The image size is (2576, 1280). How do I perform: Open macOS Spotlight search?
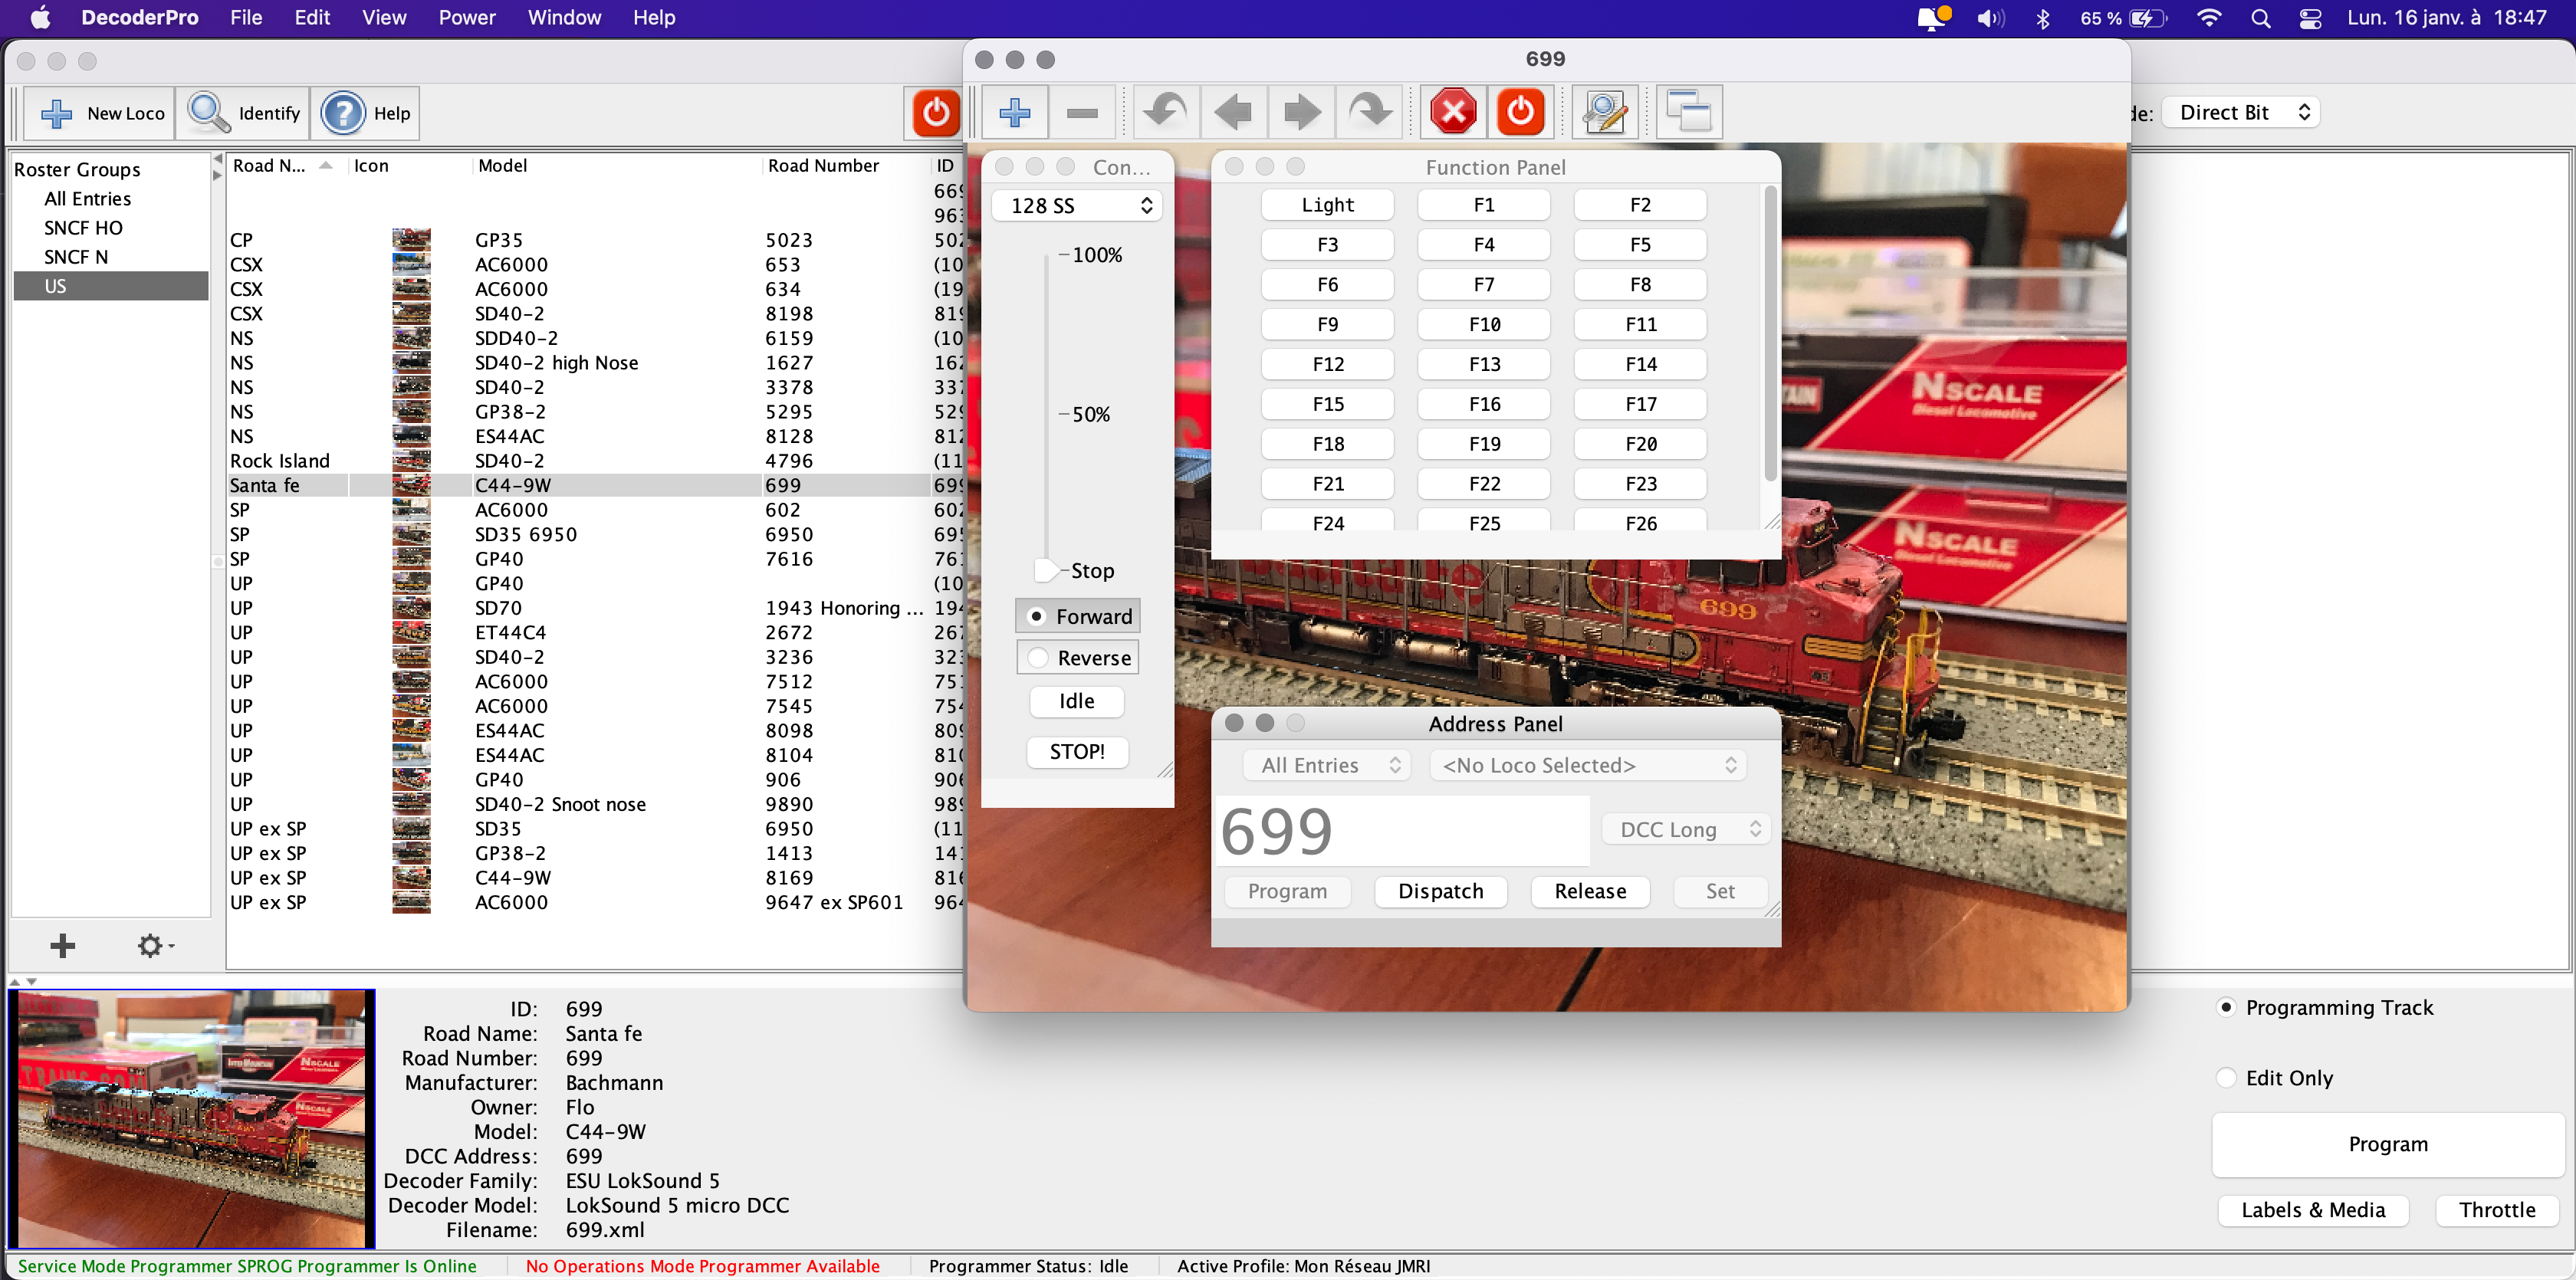tap(2259, 18)
